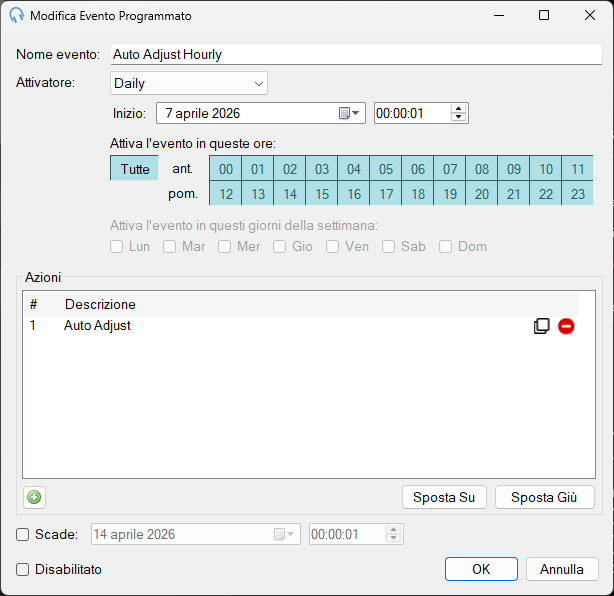Toggle hour 06 in the hour grid

[418, 168]
